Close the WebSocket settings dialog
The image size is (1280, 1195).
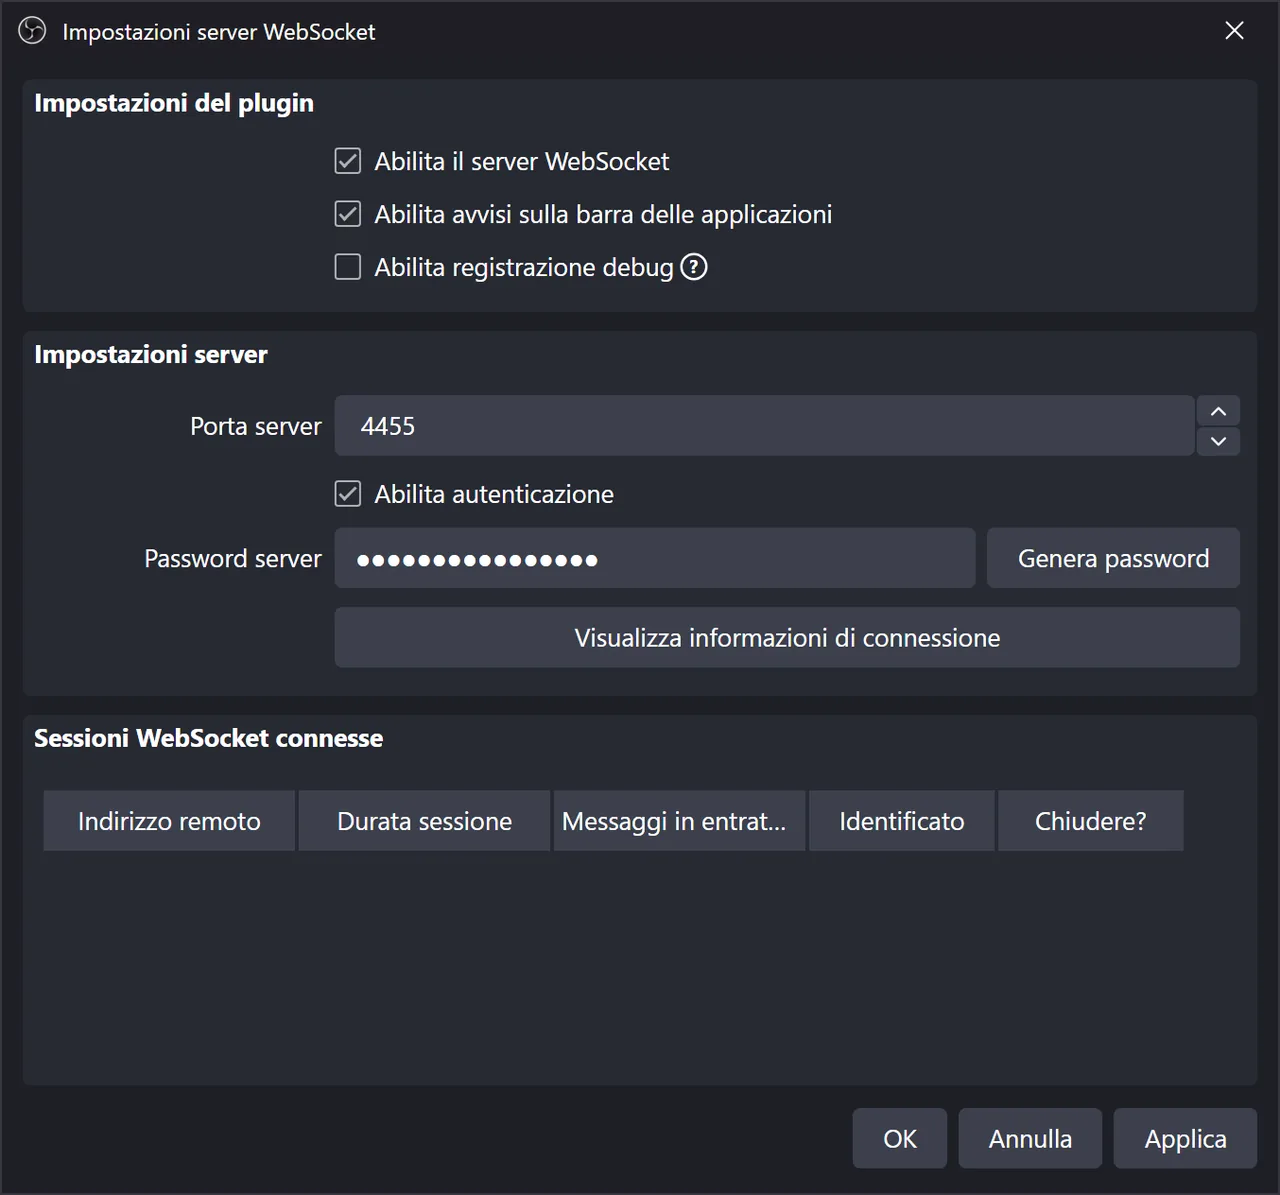1235,31
